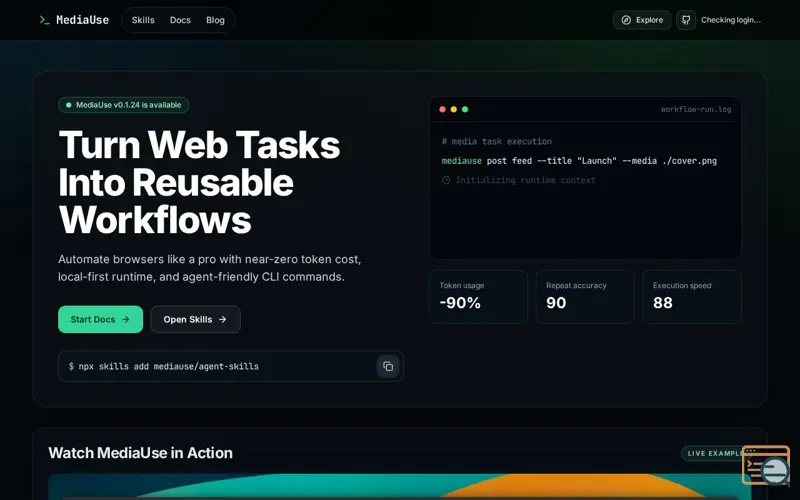The height and width of the screenshot is (500, 800).
Task: Click the mediause post feed command line
Action: point(579,161)
